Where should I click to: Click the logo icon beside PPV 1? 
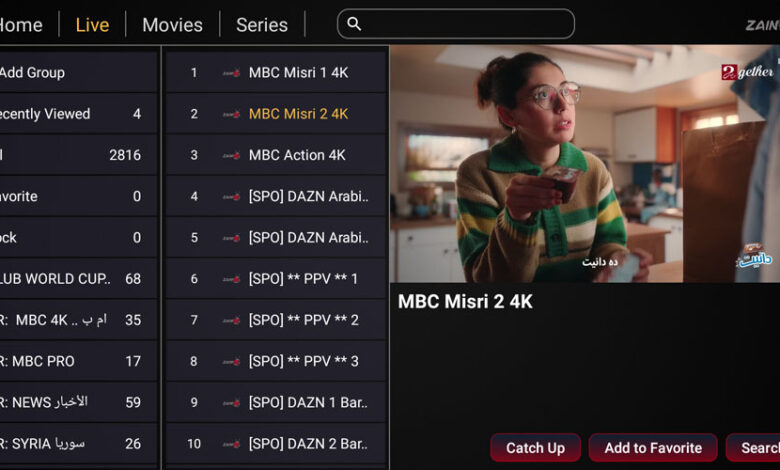(231, 279)
